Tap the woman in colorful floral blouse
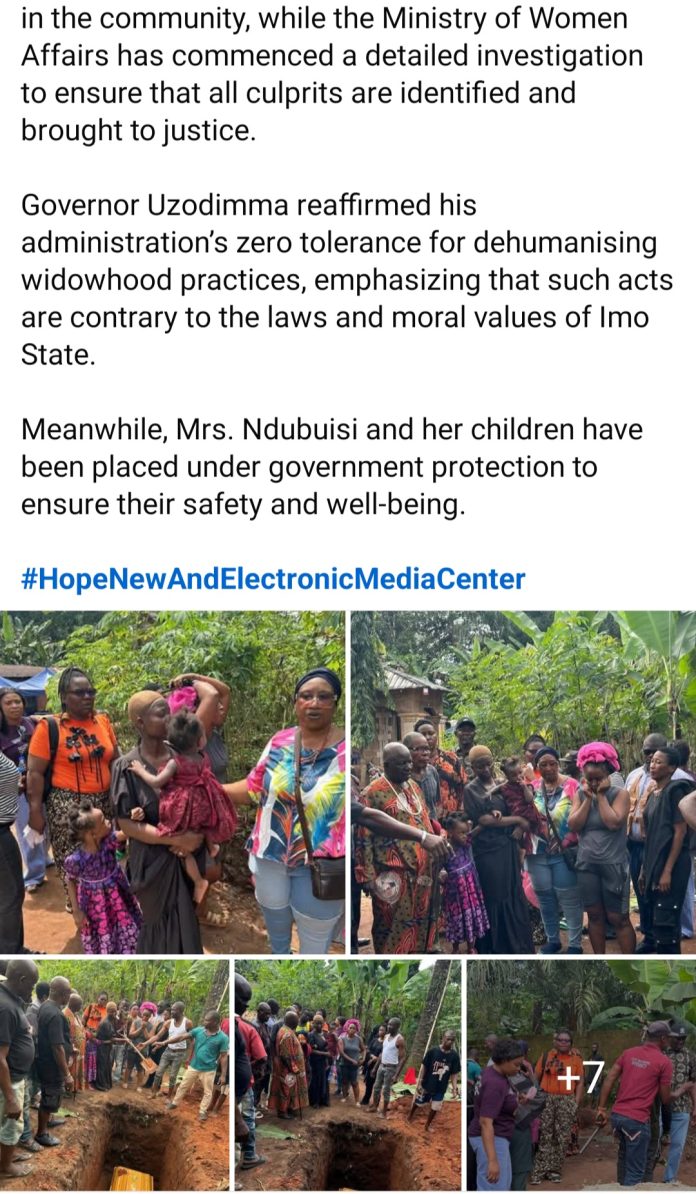696x1194 pixels. [297, 807]
